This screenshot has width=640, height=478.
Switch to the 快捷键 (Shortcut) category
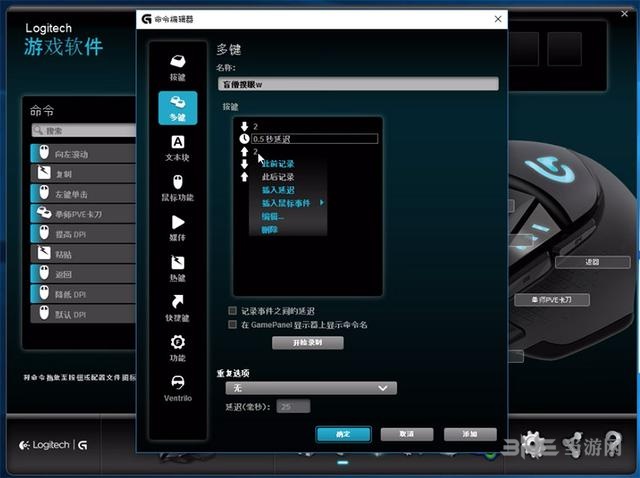[178, 308]
